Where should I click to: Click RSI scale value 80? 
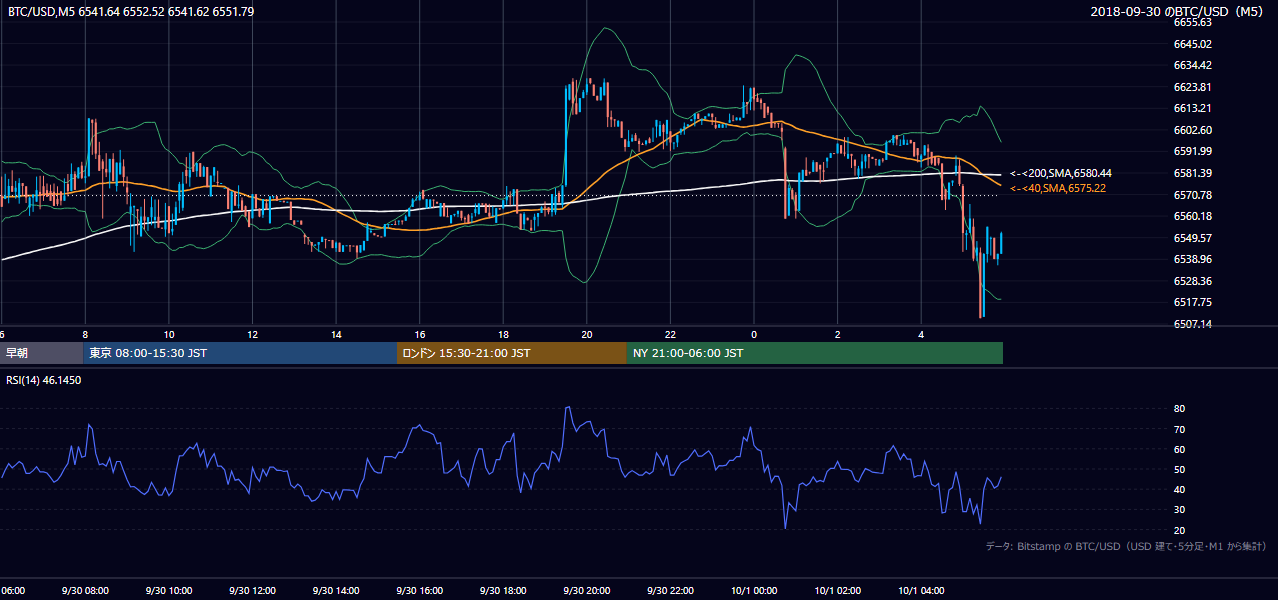pyautogui.click(x=1180, y=409)
